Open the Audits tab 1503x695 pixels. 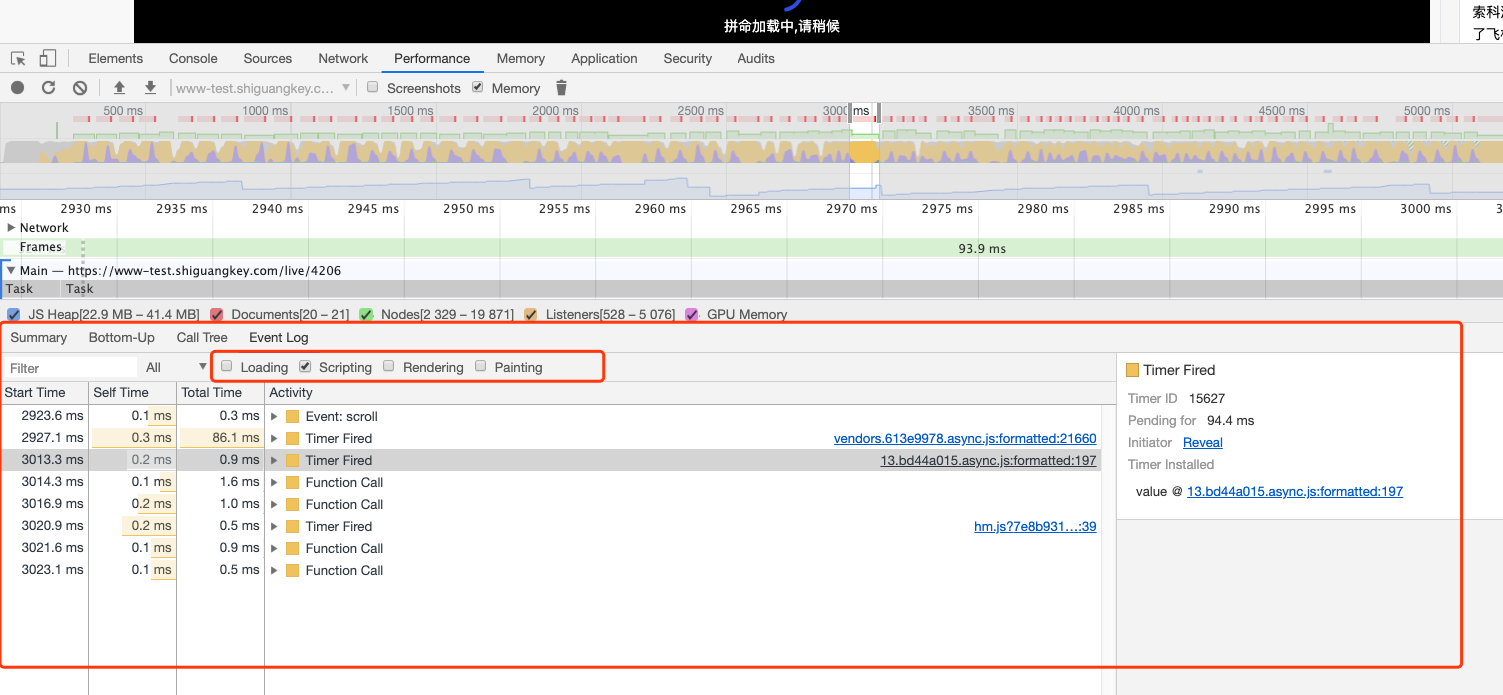click(x=756, y=58)
